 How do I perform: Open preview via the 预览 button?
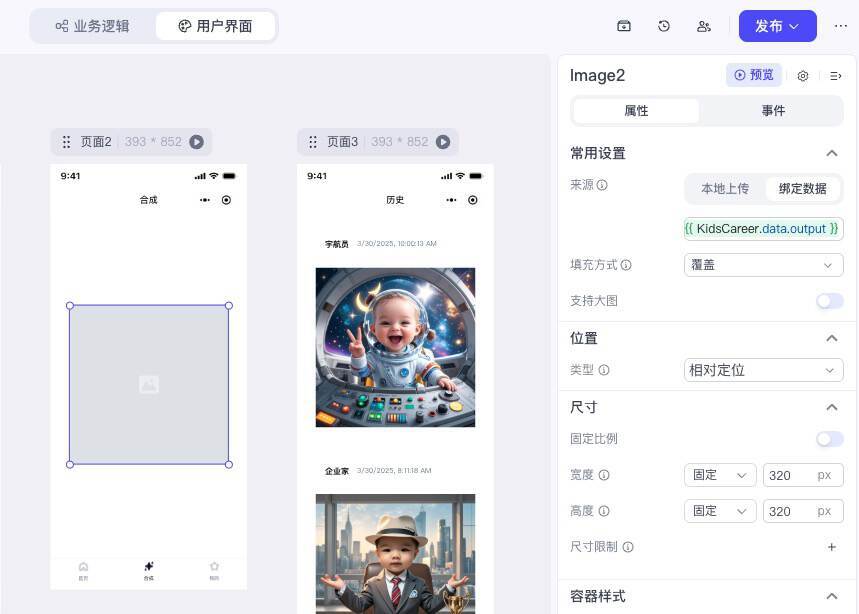point(753,75)
